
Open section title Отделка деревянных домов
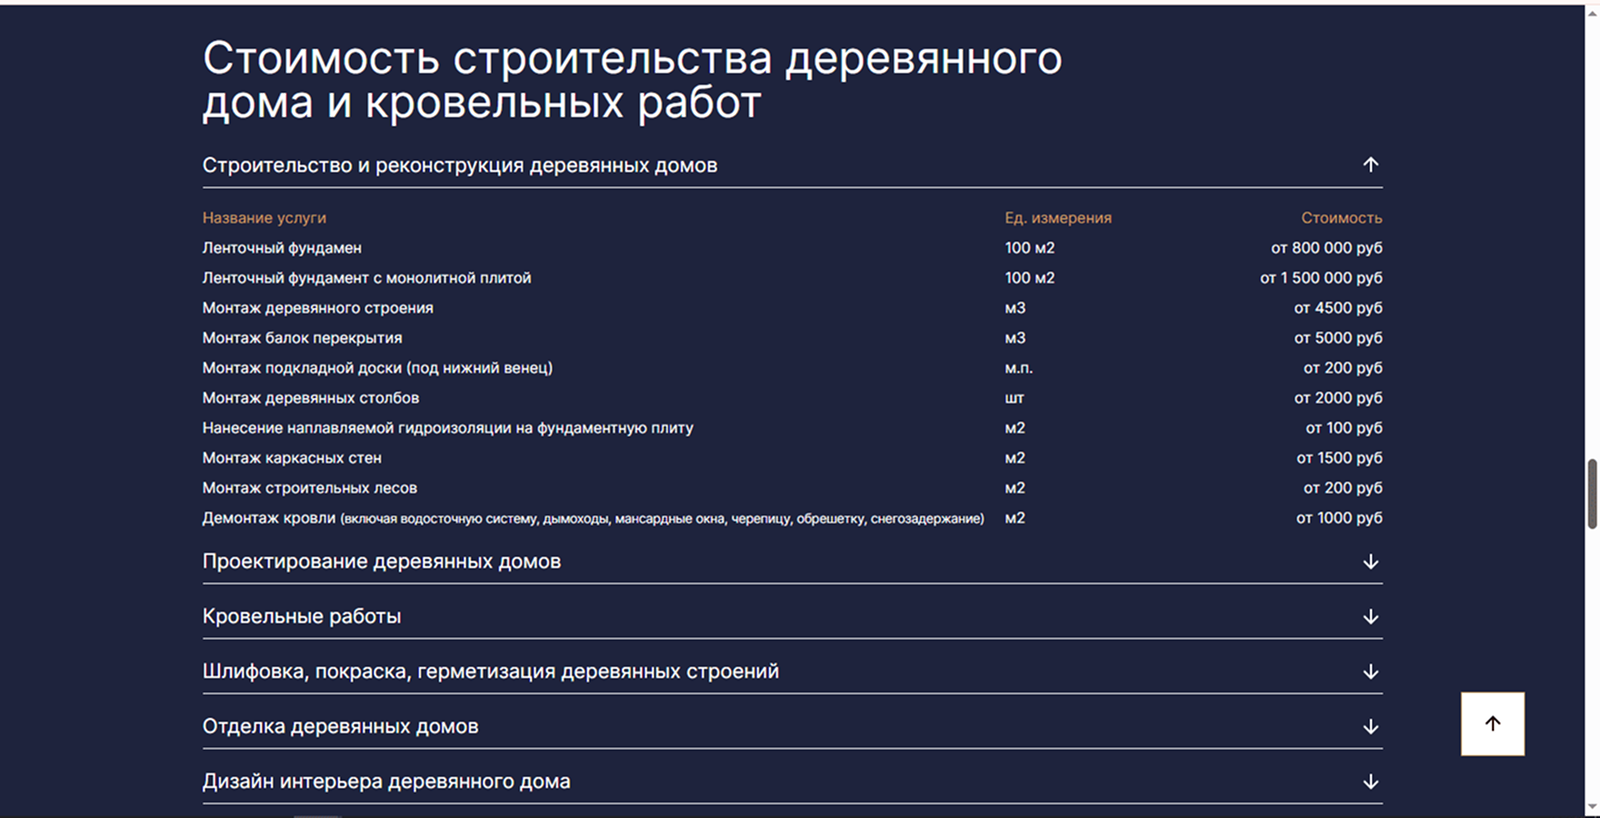(340, 726)
